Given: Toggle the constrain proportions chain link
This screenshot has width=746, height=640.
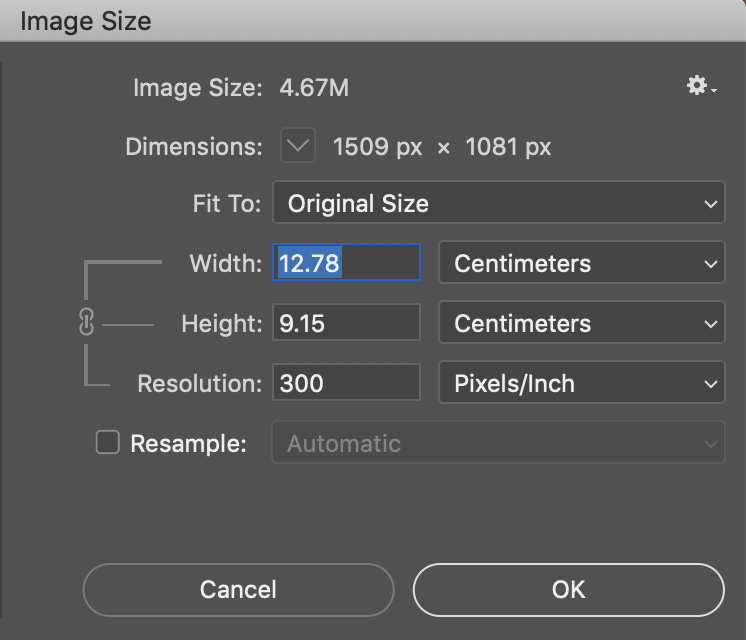Looking at the screenshot, I should [86, 323].
